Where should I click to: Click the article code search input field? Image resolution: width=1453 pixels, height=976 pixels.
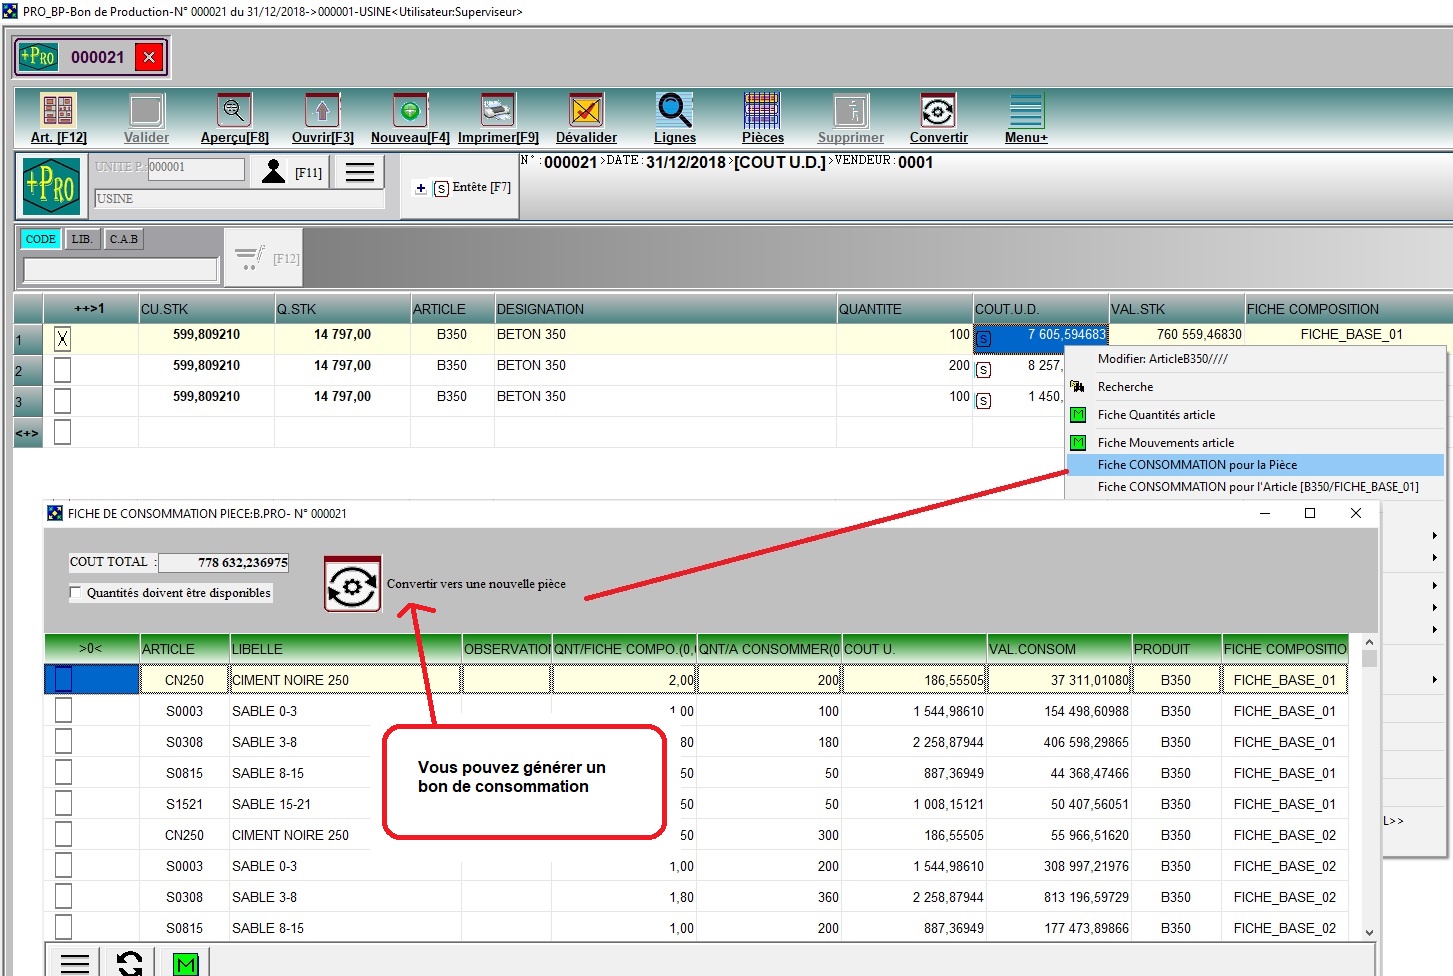tap(120, 269)
